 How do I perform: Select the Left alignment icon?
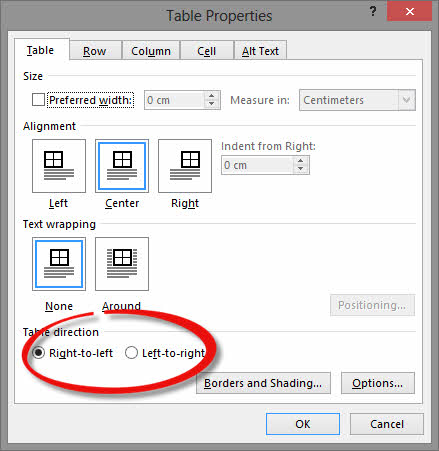click(59, 166)
